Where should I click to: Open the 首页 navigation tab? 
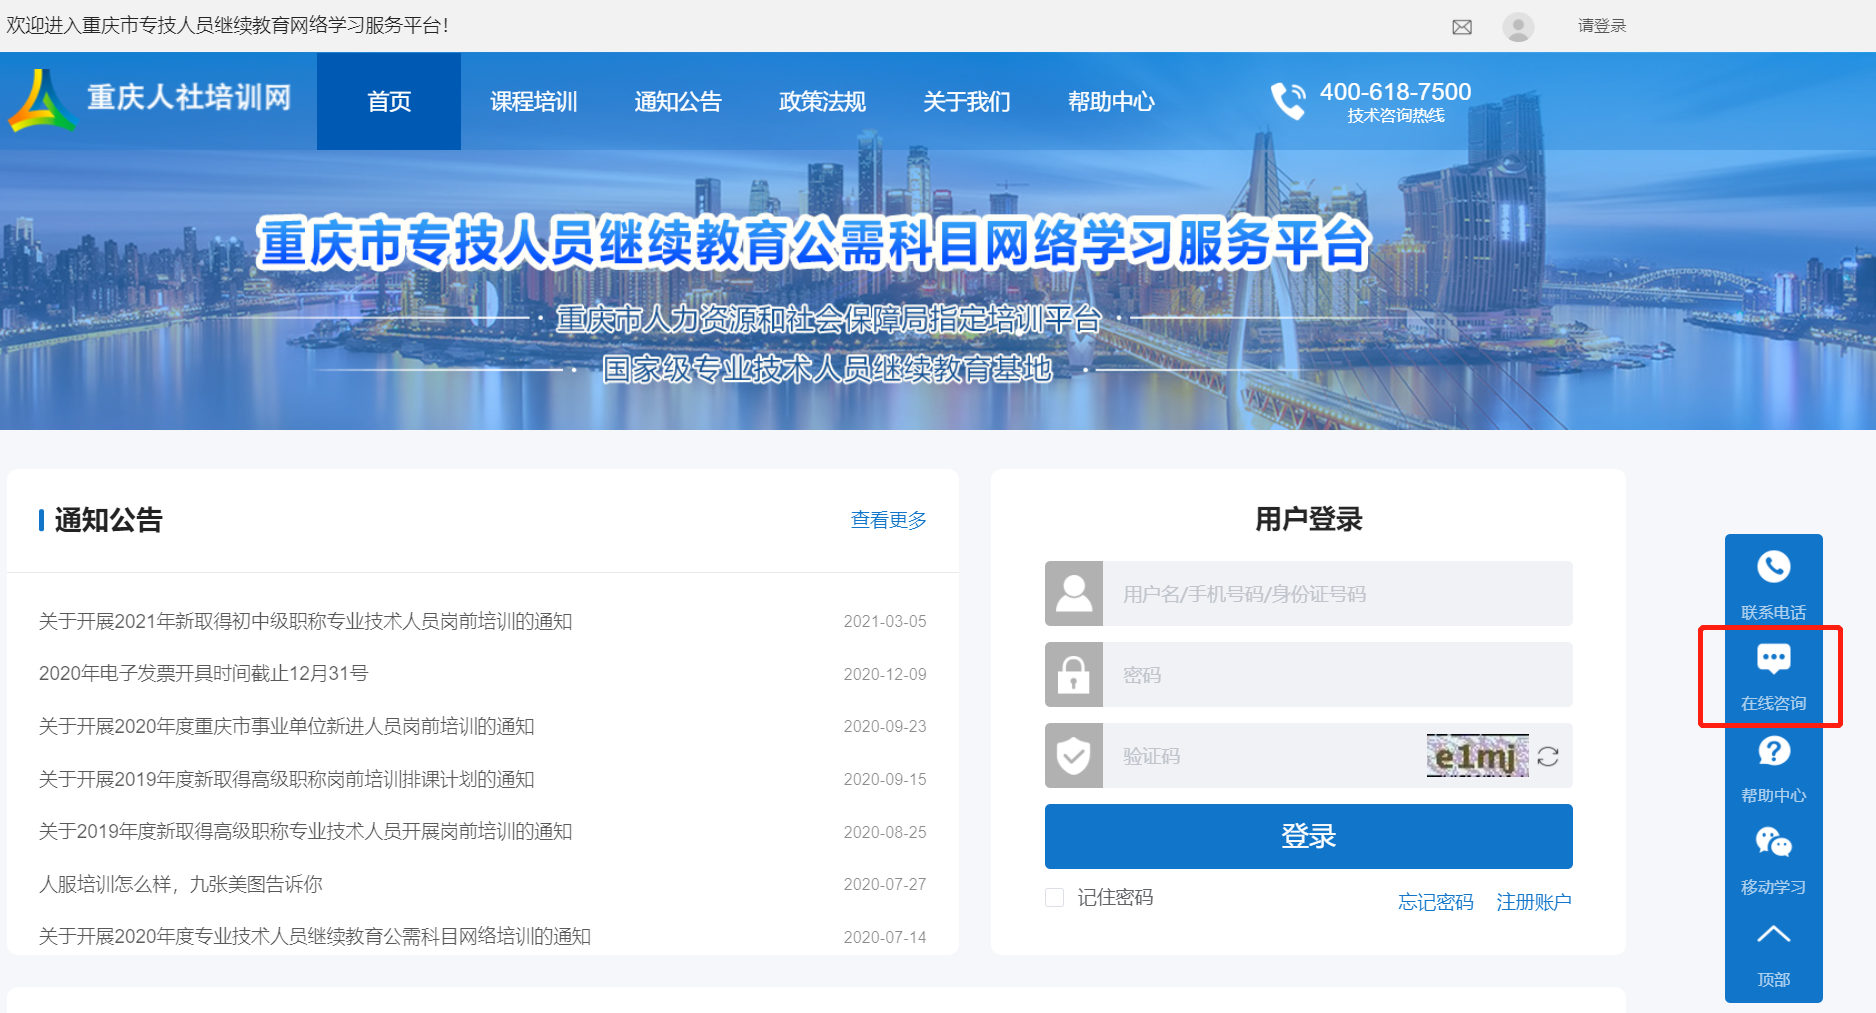(x=389, y=101)
